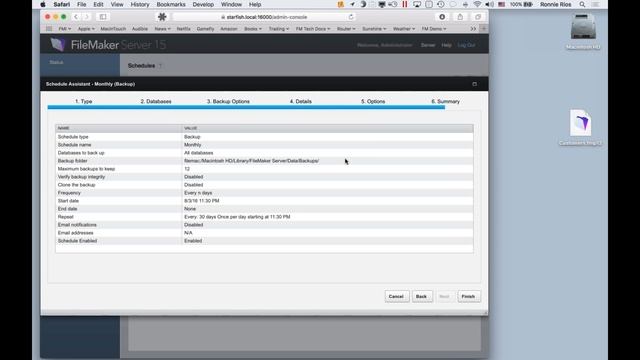
Task: Click the red pause bars menu icon
Action: [405, 4]
